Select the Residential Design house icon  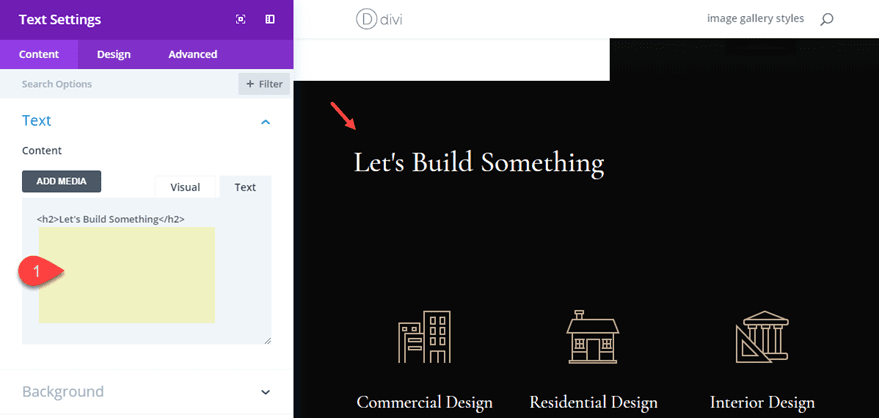[593, 337]
